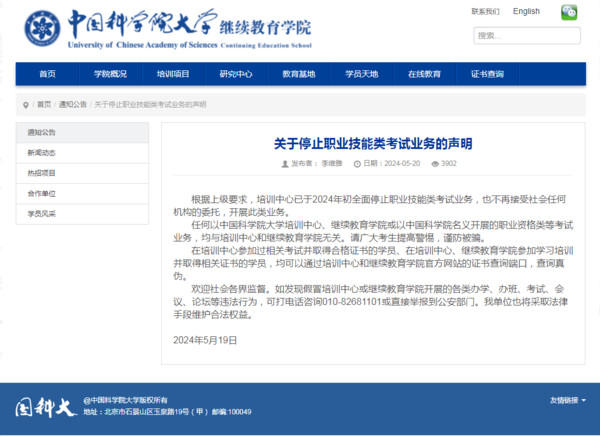The width and height of the screenshot is (600, 437).
Task: Click the closing date 2024年5月19日
Action: coord(205,340)
